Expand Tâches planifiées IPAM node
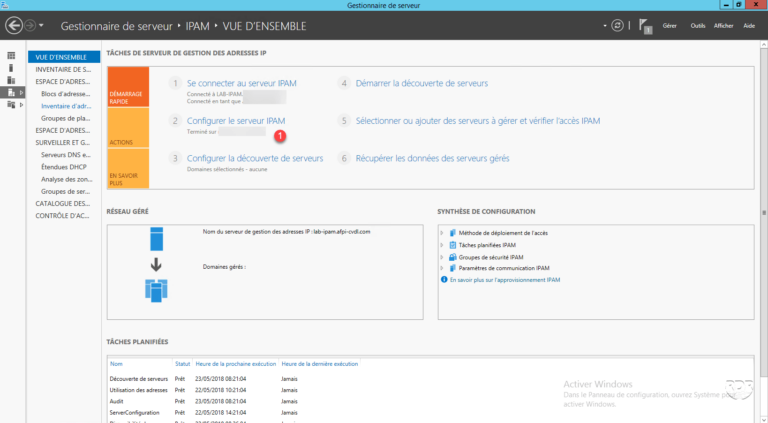Image resolution: width=768 pixels, height=423 pixels. point(442,245)
